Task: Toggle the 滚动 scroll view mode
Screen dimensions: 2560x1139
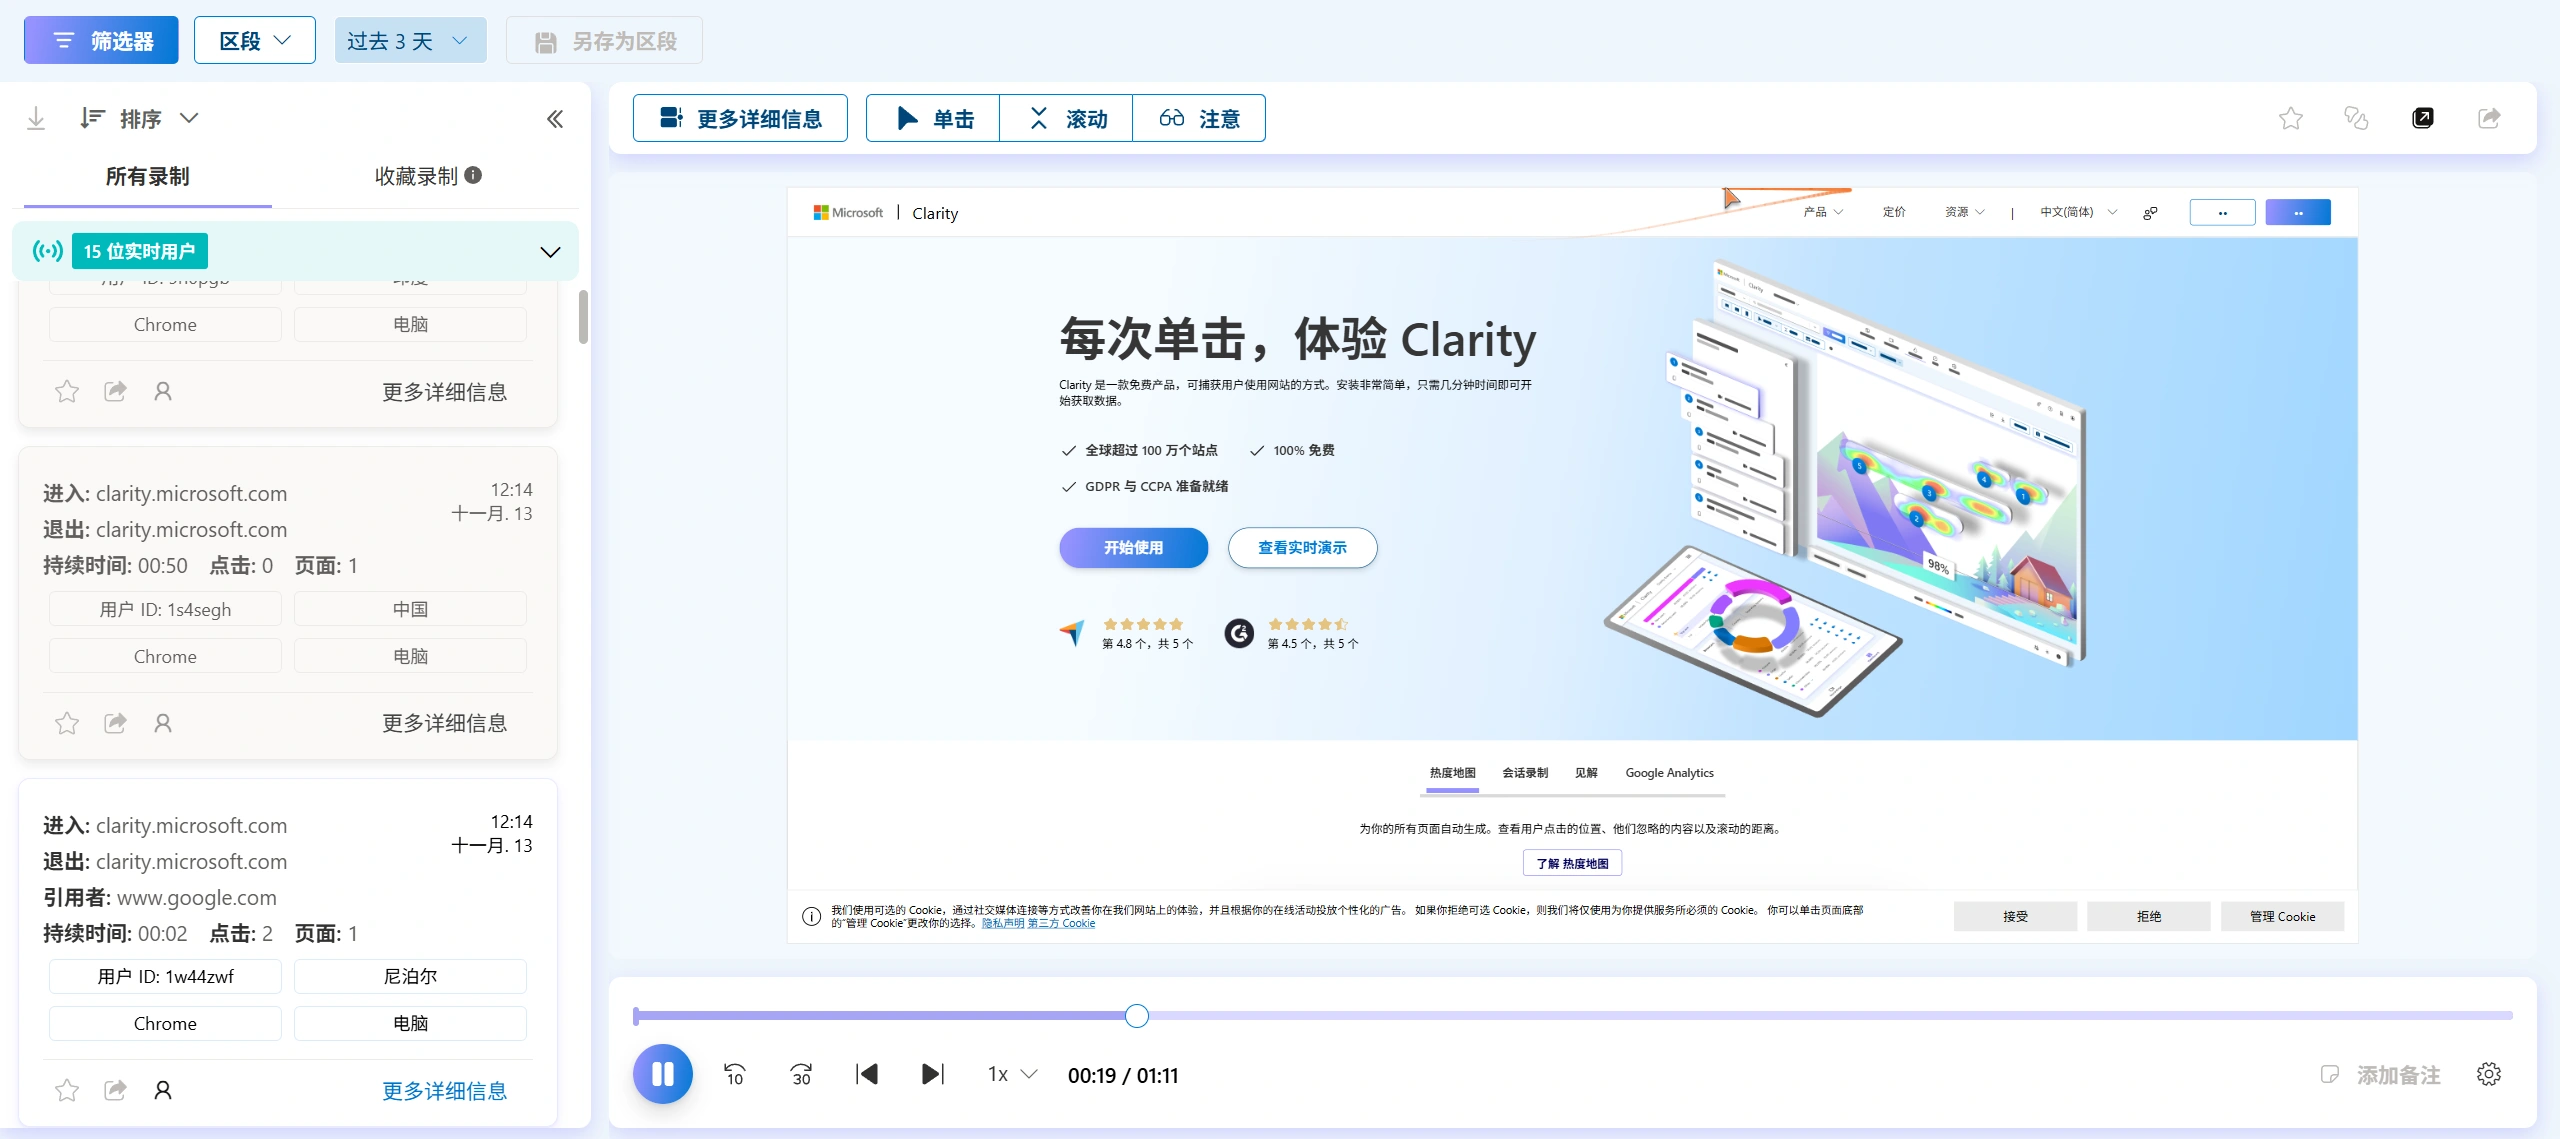Action: click(x=1064, y=118)
